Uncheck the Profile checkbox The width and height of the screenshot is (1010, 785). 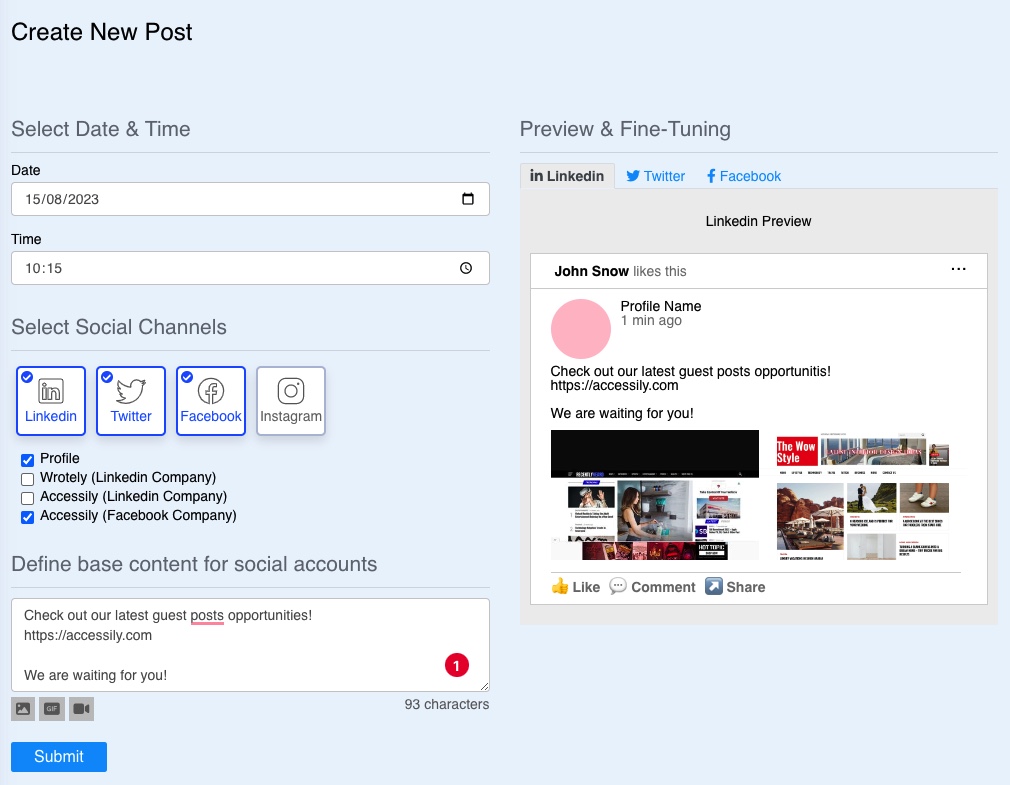[x=27, y=459]
